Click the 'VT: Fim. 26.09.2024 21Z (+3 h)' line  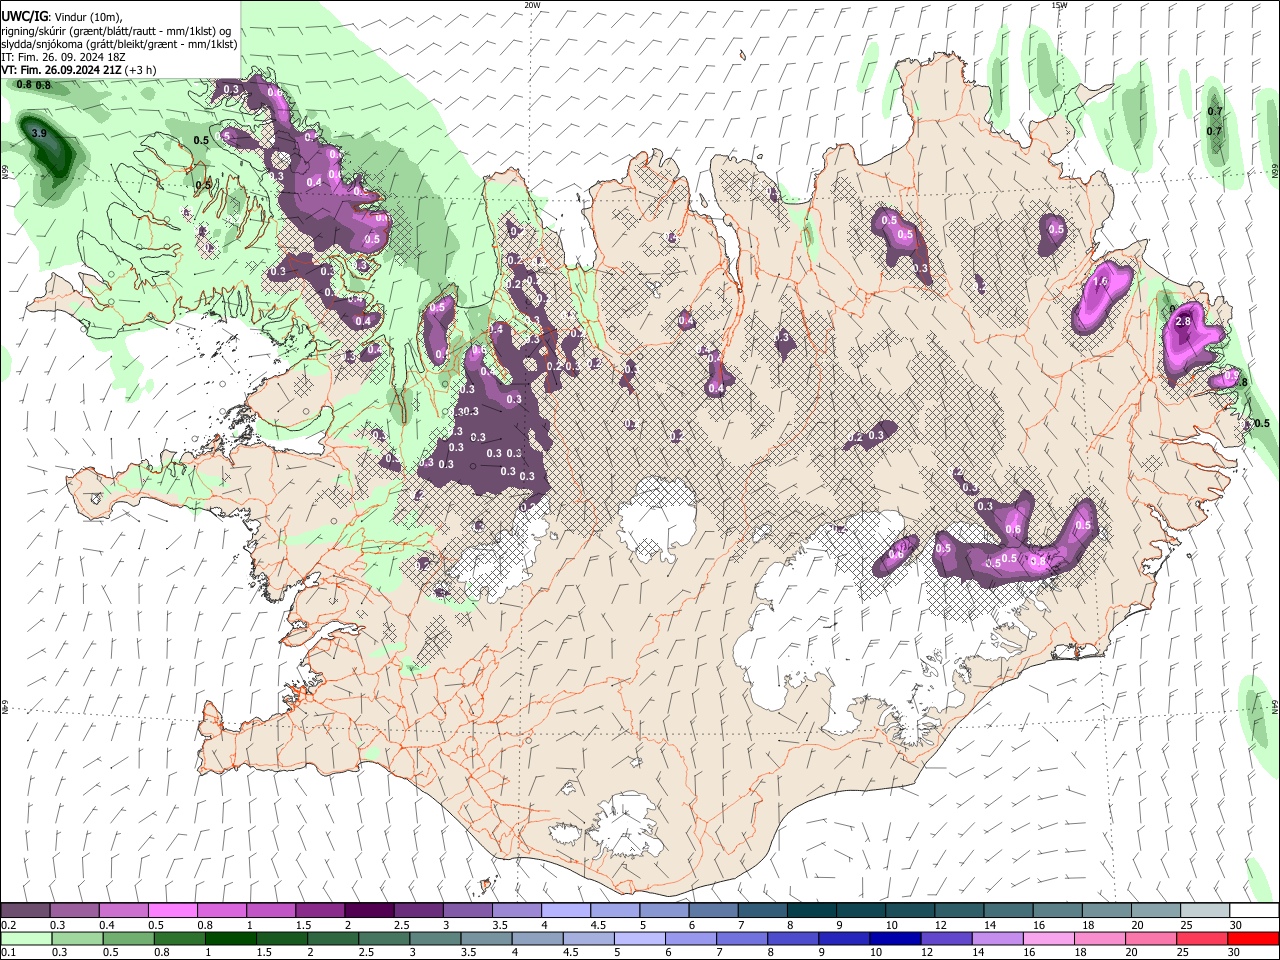pos(79,71)
